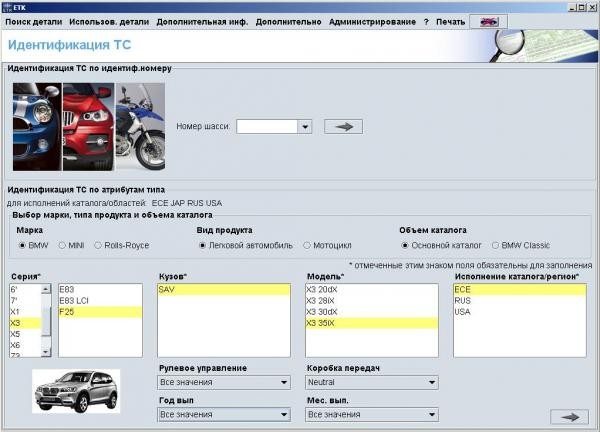The image size is (600, 432).
Task: Select model X3 30dX
Action: pos(372,312)
